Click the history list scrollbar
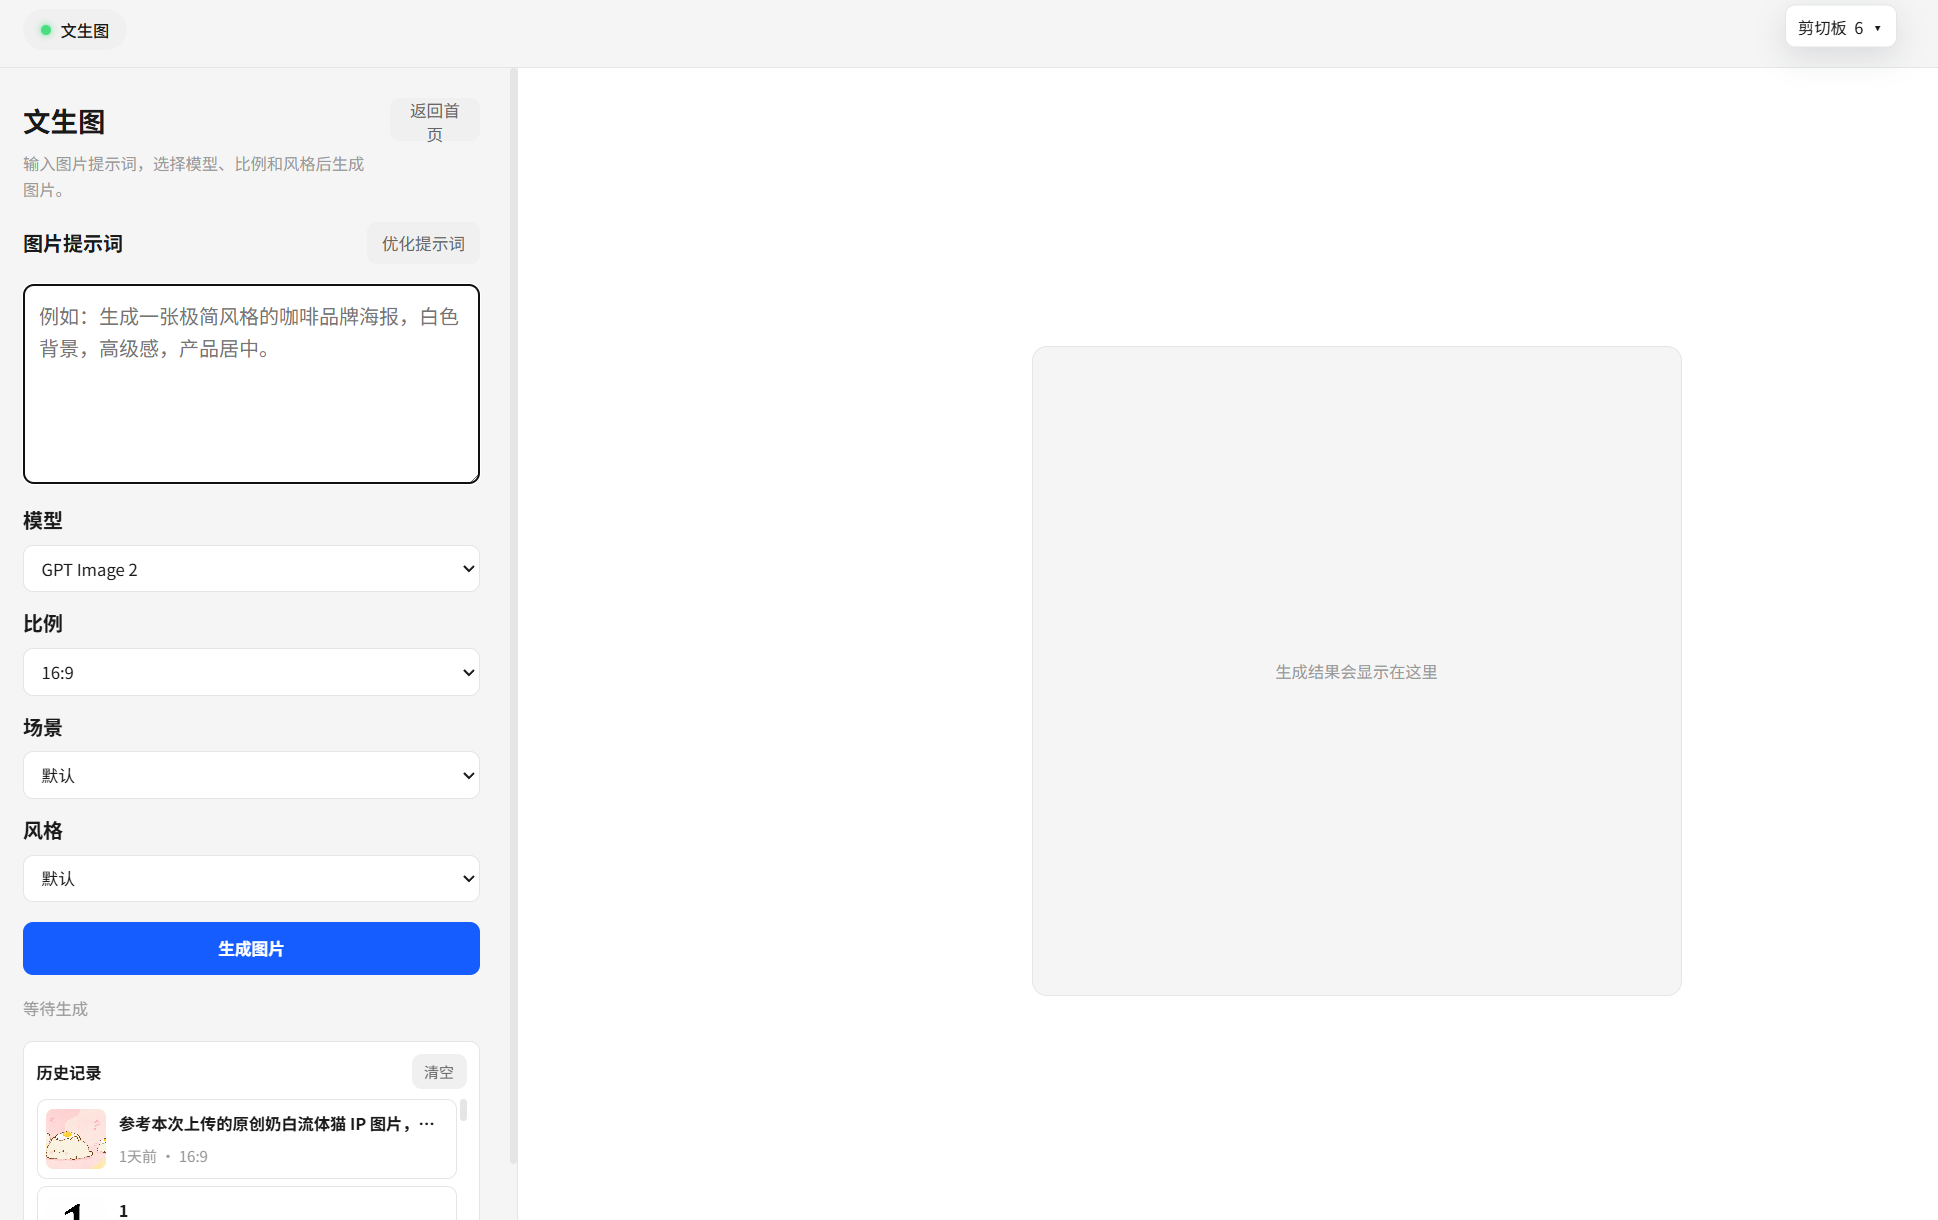Image resolution: width=1938 pixels, height=1220 pixels. (464, 1111)
